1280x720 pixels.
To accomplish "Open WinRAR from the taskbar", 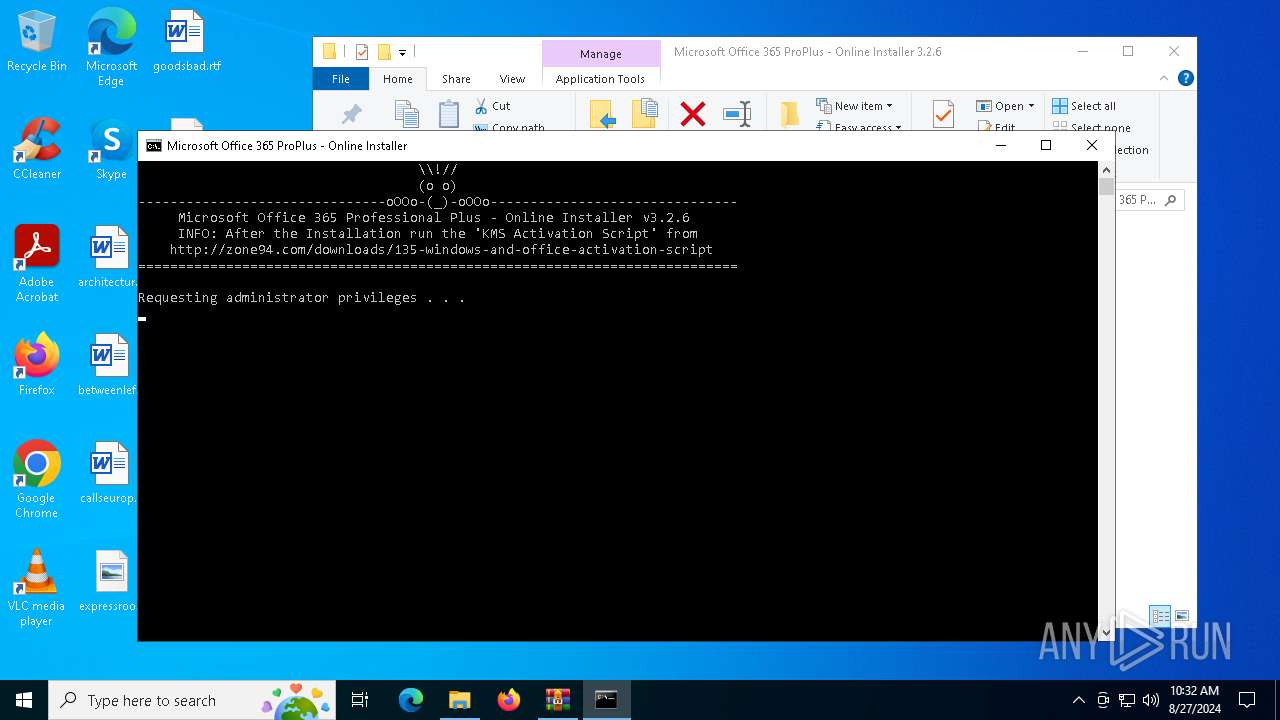I will (558, 700).
